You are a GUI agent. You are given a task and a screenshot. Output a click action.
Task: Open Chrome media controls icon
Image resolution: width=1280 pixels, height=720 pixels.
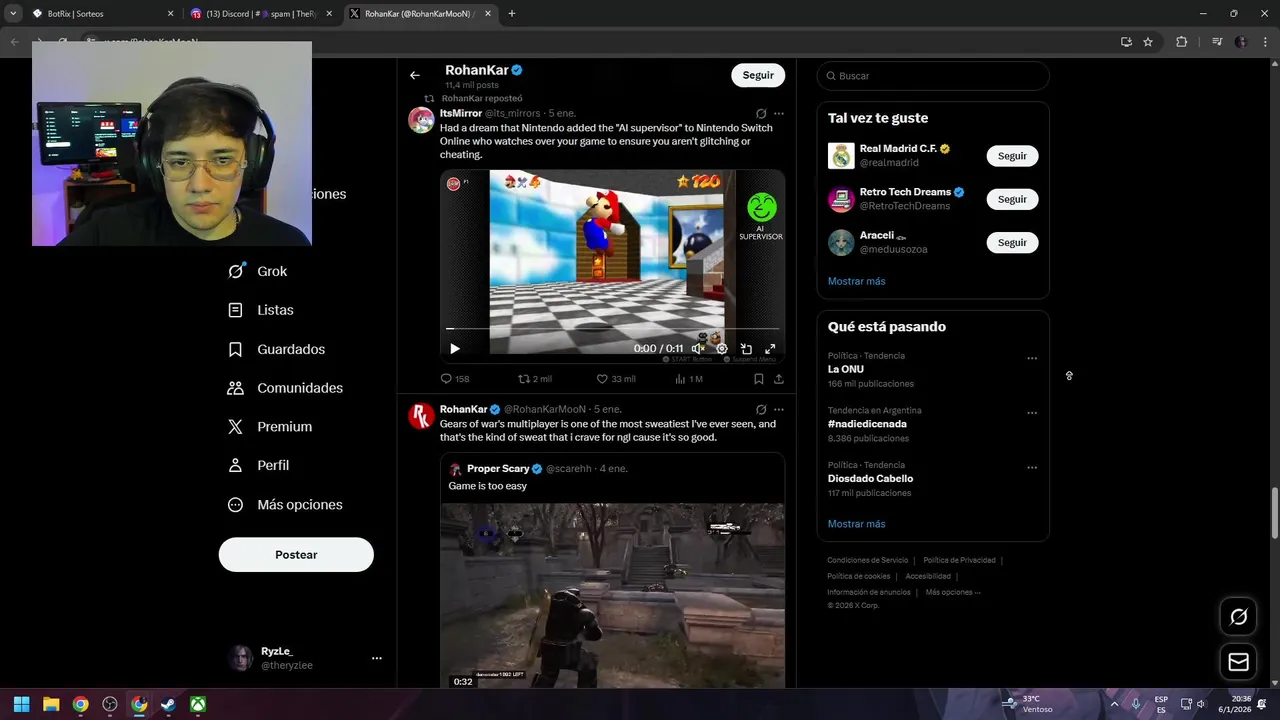click(1217, 42)
